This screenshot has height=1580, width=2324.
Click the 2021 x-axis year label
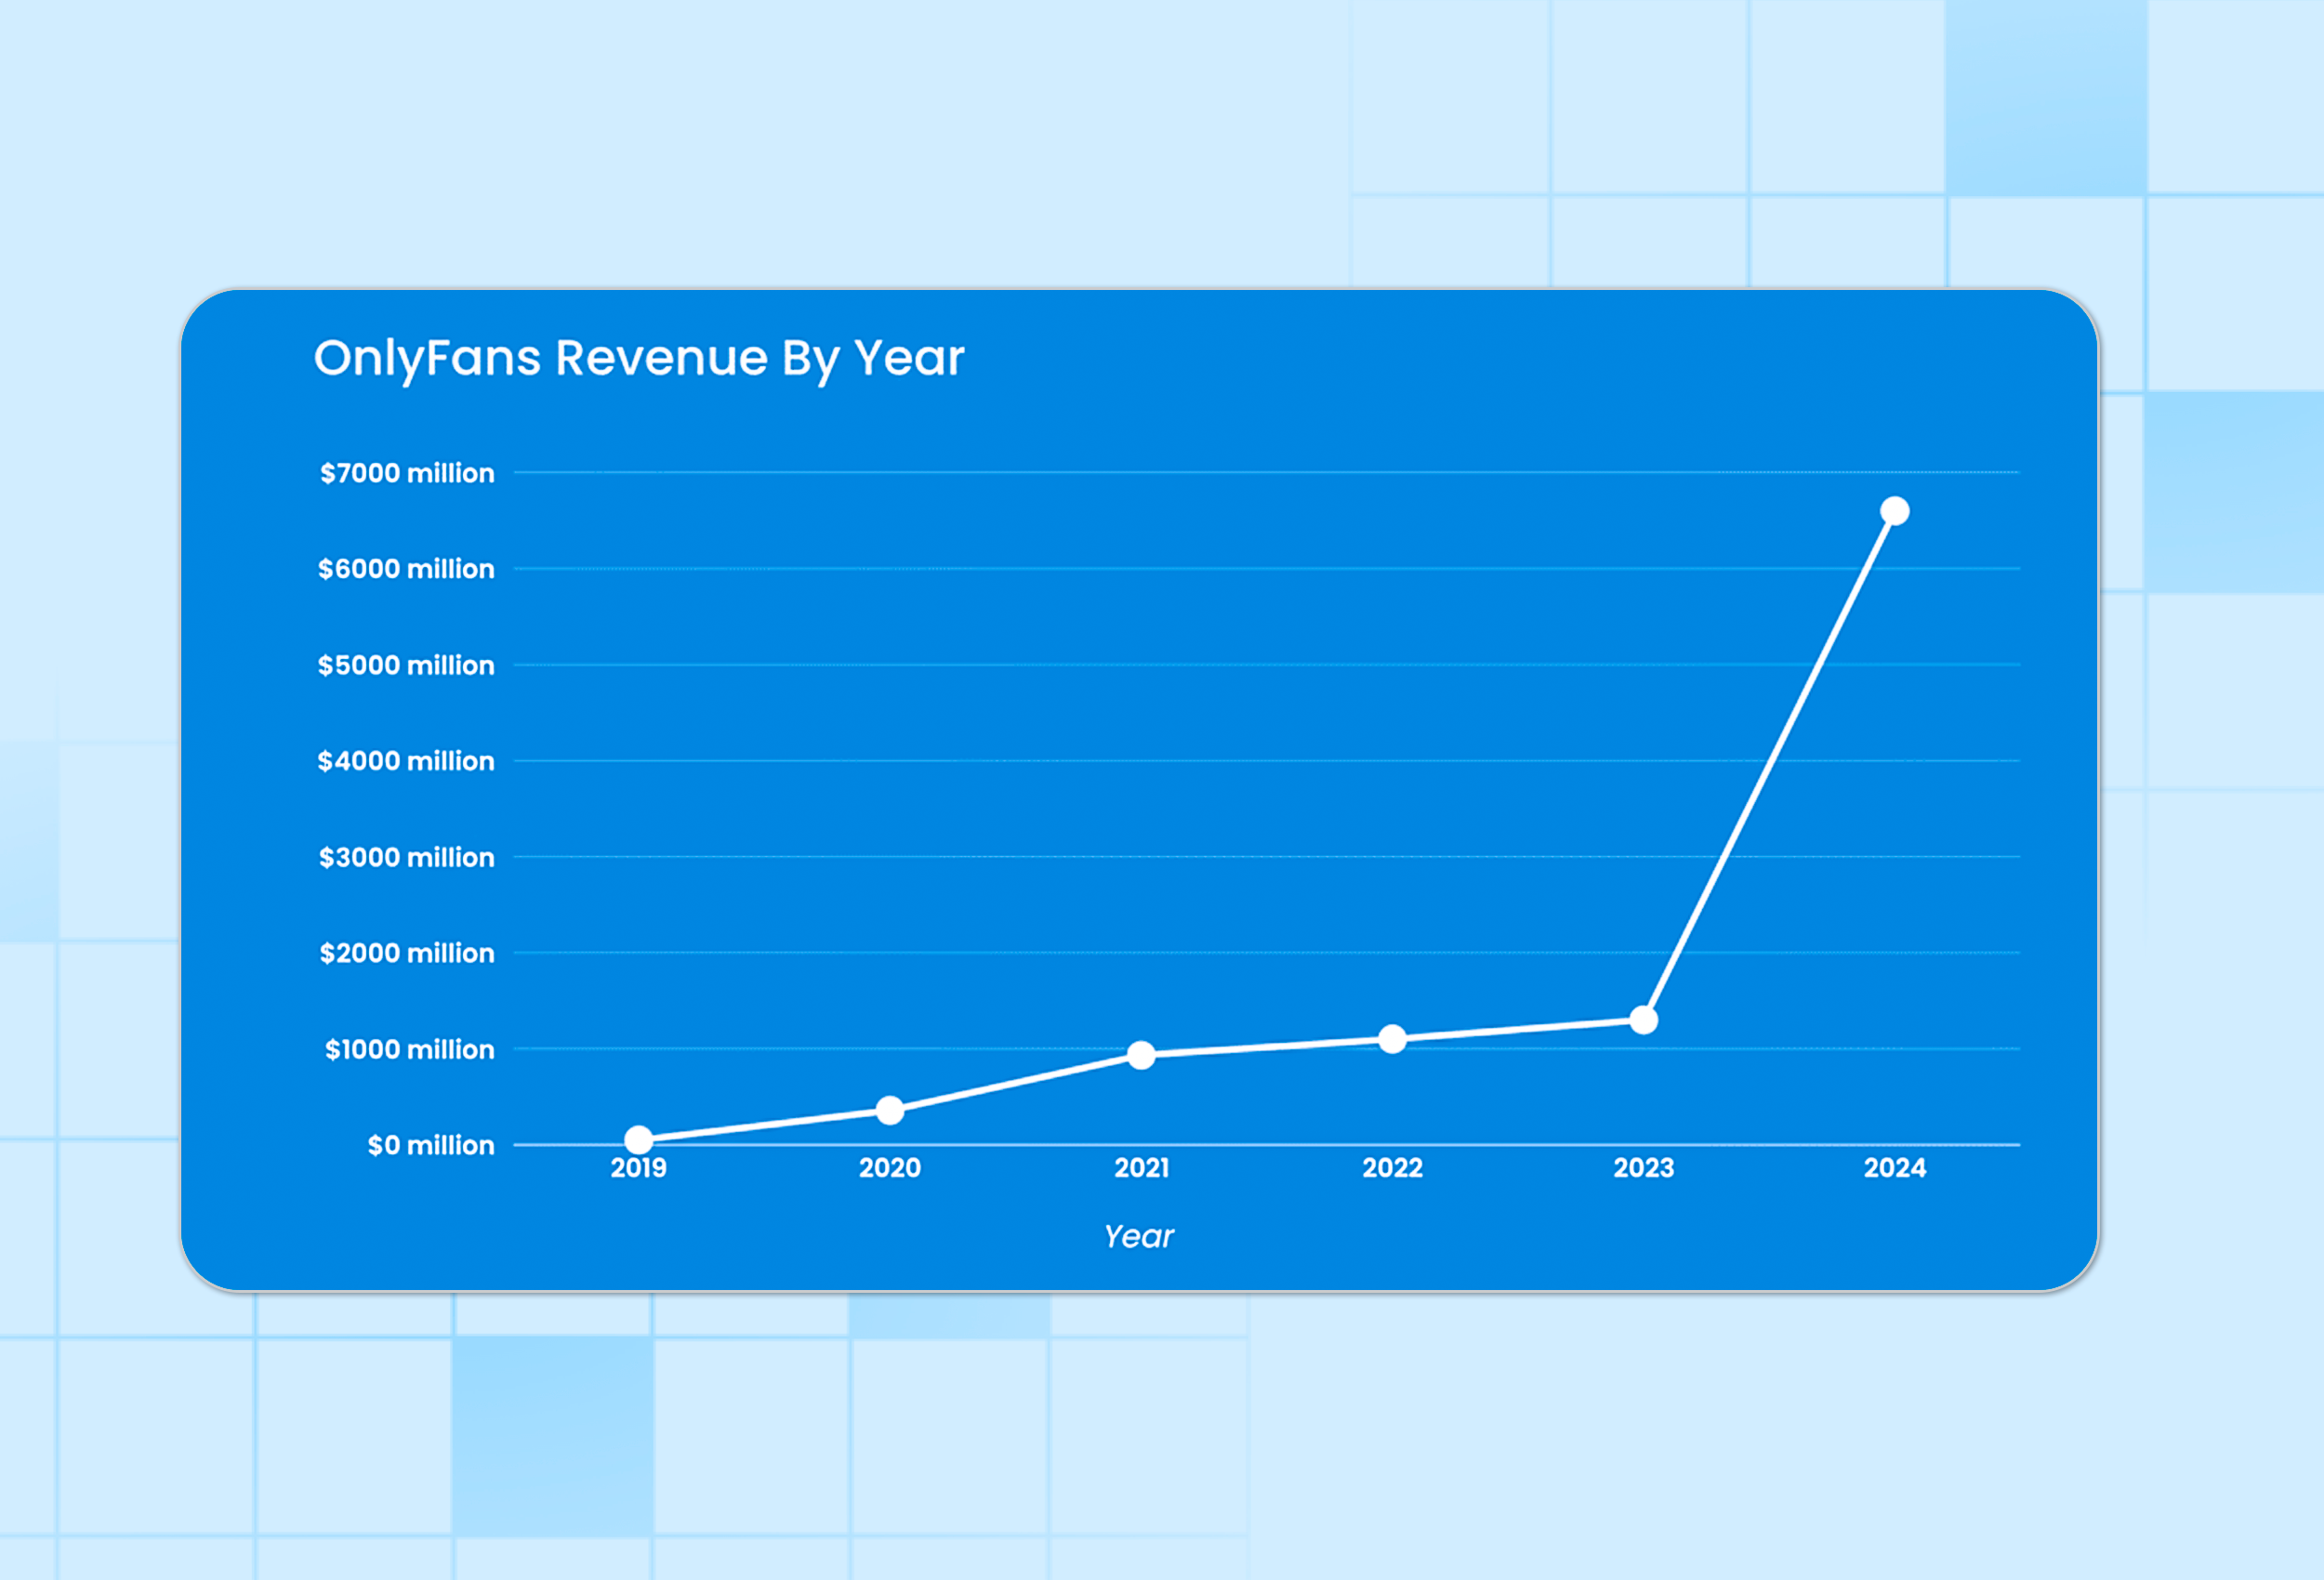[x=1141, y=1168]
